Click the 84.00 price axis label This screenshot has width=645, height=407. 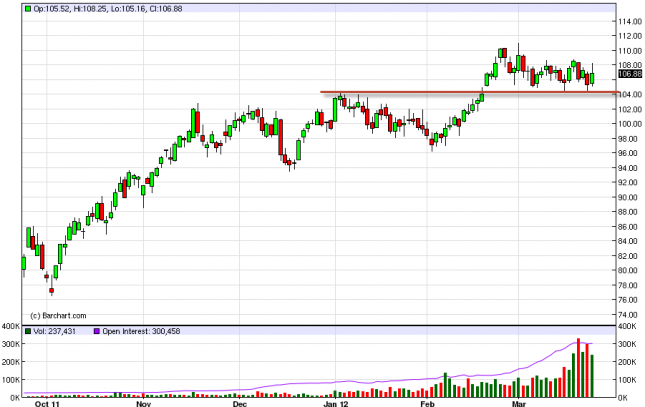point(630,241)
